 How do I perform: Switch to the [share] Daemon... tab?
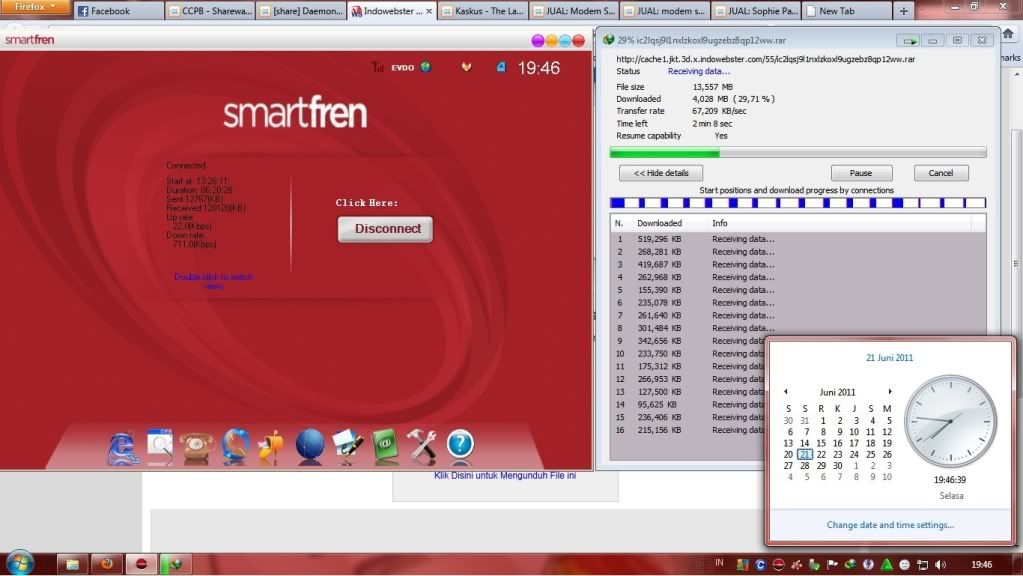click(300, 11)
